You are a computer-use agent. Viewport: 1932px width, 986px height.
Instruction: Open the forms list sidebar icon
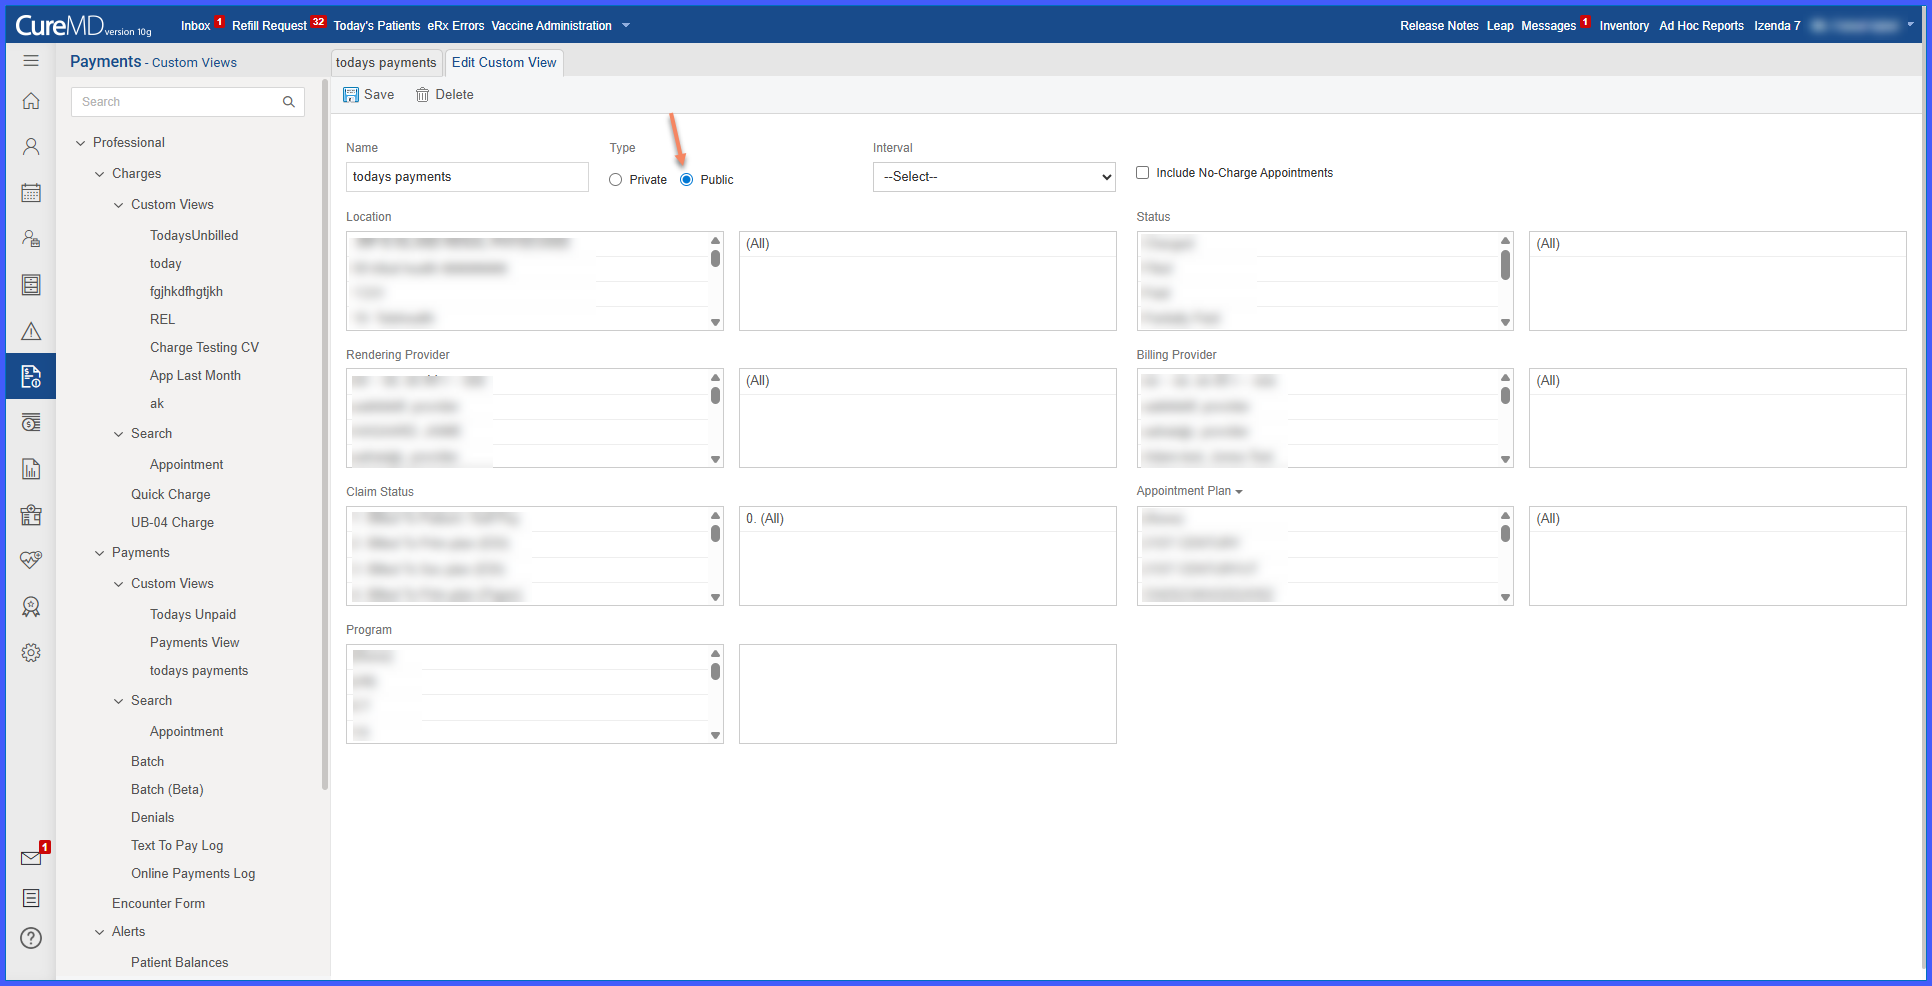tap(31, 285)
